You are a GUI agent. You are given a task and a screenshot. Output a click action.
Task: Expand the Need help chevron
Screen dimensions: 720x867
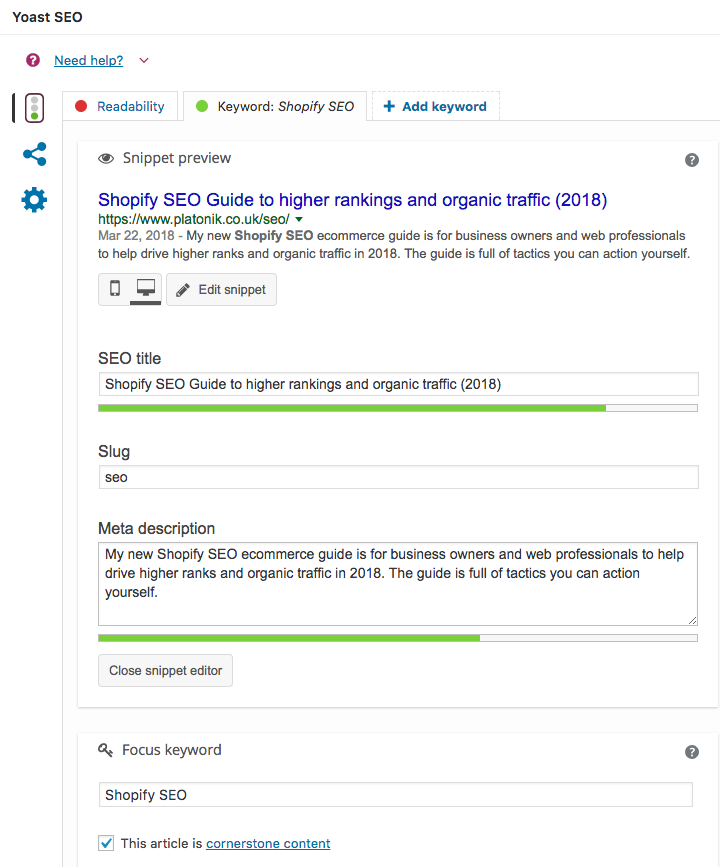pyautogui.click(x=144, y=61)
